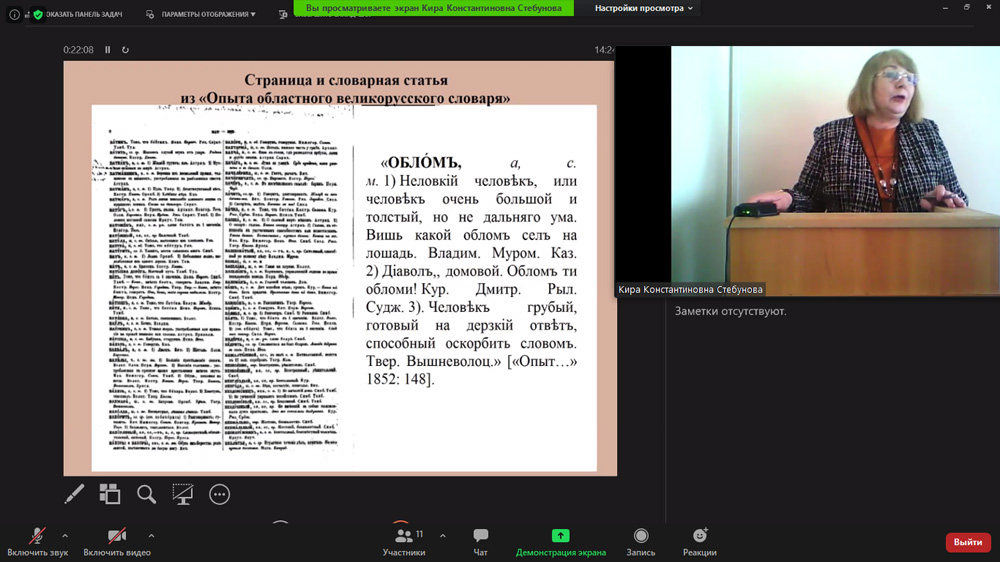The image size is (1000, 562).
Task: Start recording with Запись button
Action: 641,542
